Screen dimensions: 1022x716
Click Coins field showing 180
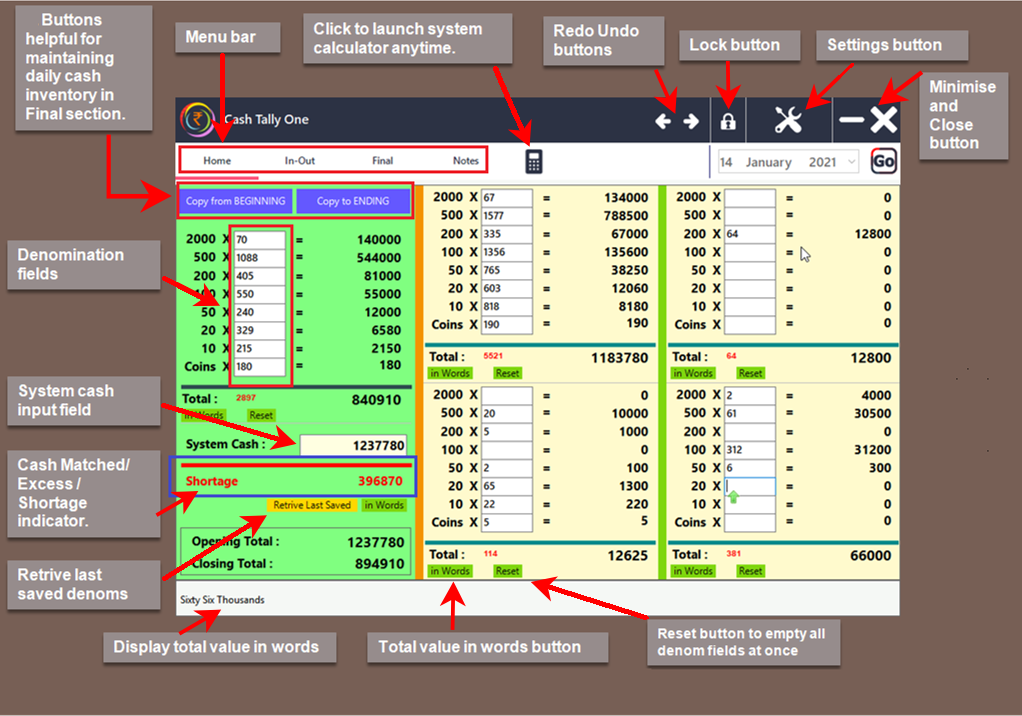pyautogui.click(x=259, y=367)
